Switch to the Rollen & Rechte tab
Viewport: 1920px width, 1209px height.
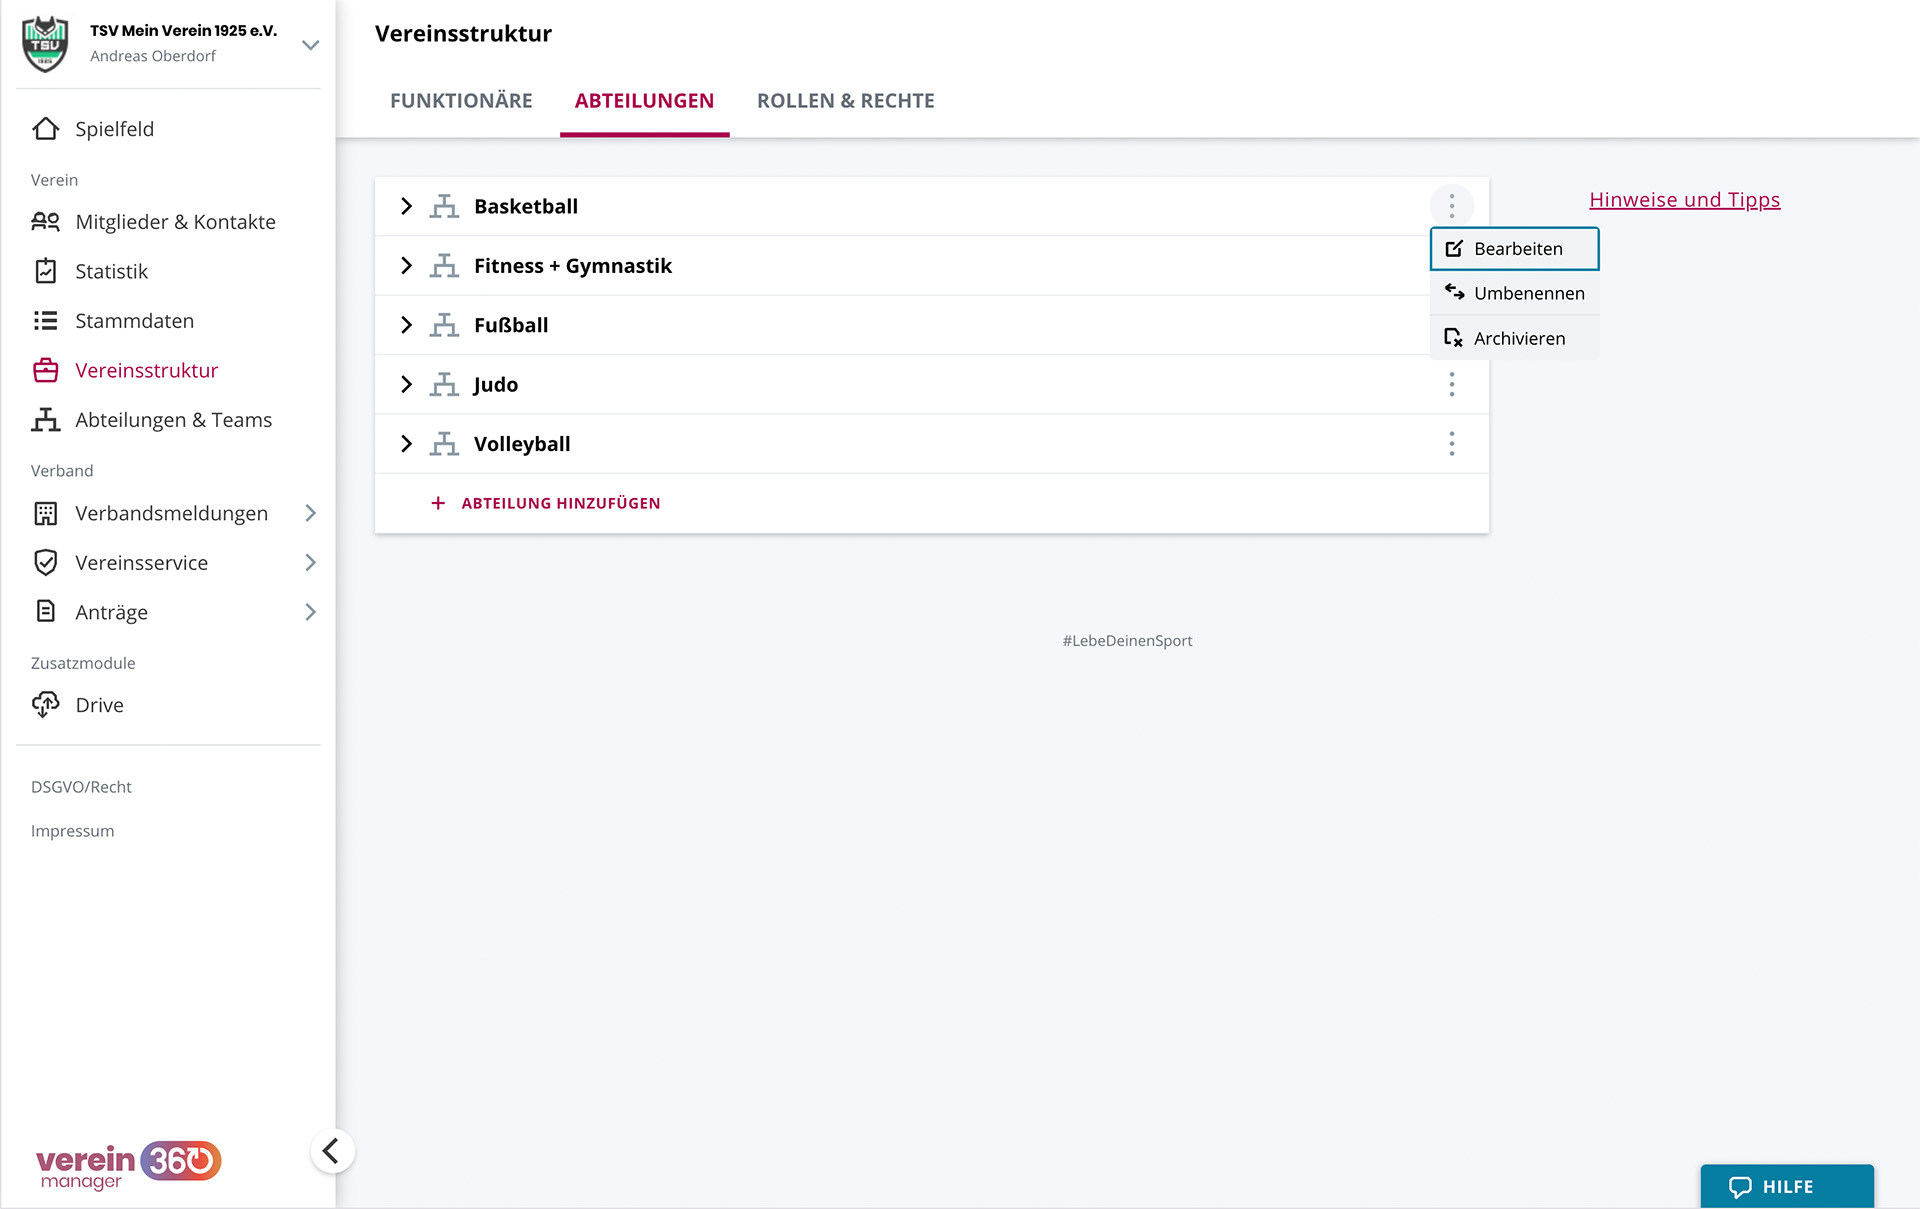click(x=845, y=101)
